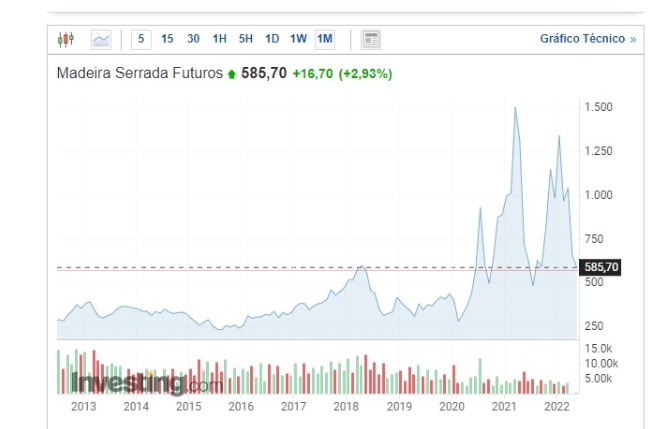The height and width of the screenshot is (429, 661).
Task: Click the 585,70 current price tag on axis
Action: pyautogui.click(x=602, y=267)
